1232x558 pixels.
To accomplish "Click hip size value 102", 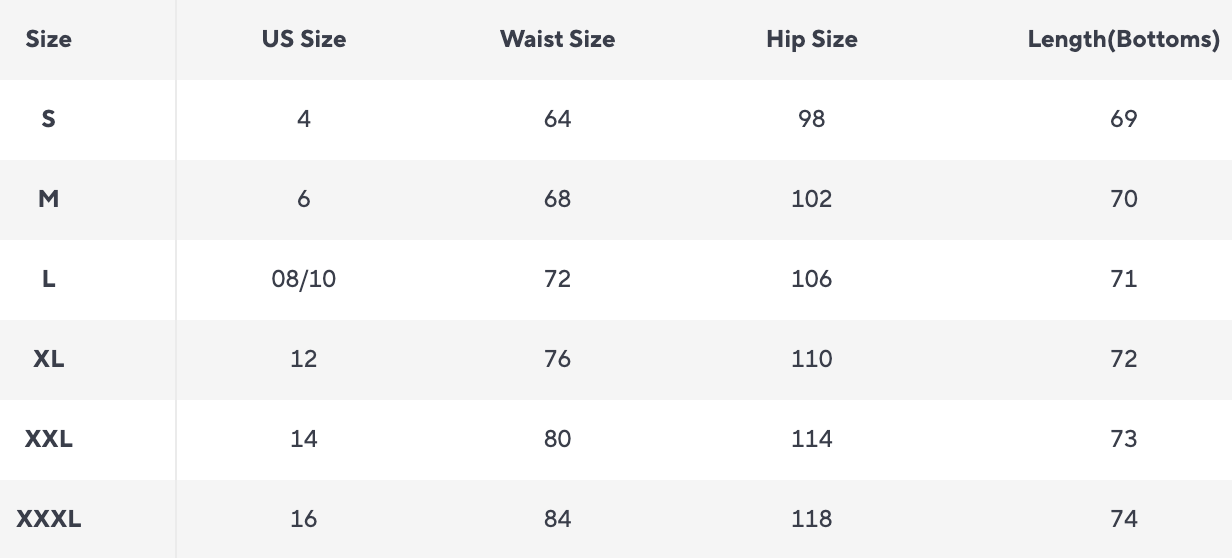I will pyautogui.click(x=811, y=199).
